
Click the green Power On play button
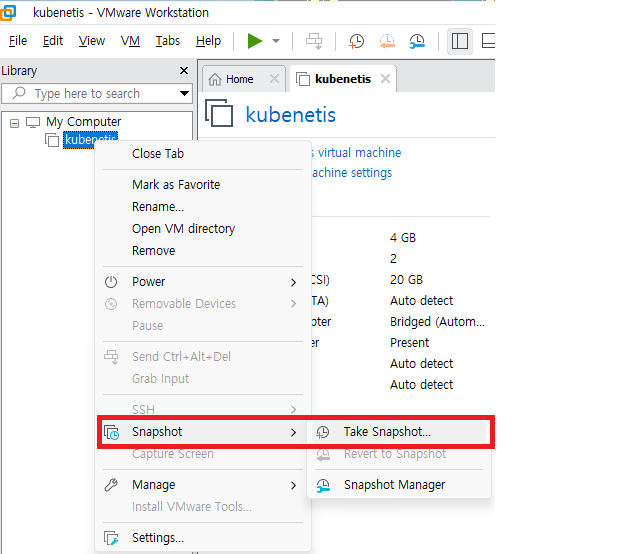(x=255, y=41)
